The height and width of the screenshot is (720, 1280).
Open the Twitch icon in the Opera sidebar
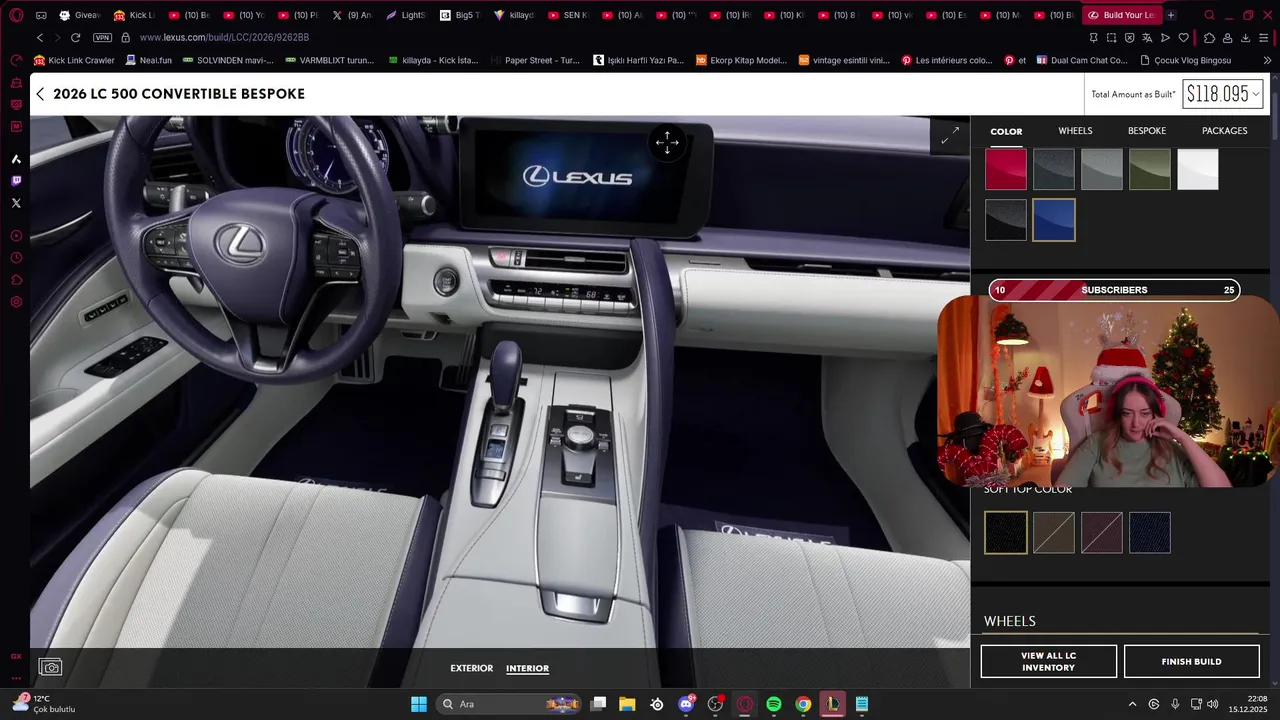(16, 181)
